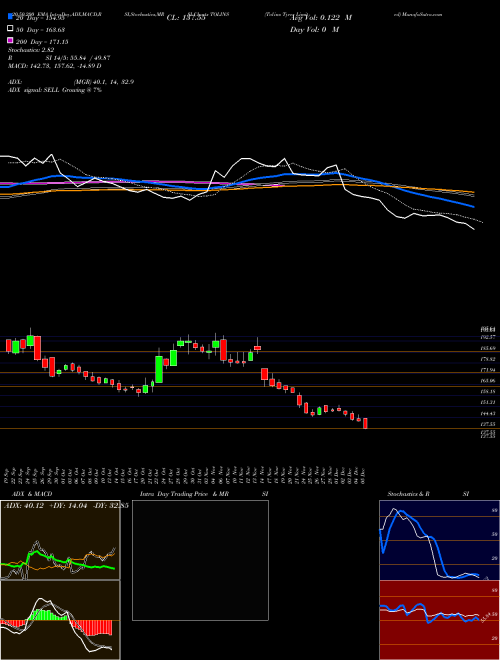
Task: Click the 'Stochastics & R' panel title
Action: [x=408, y=494]
